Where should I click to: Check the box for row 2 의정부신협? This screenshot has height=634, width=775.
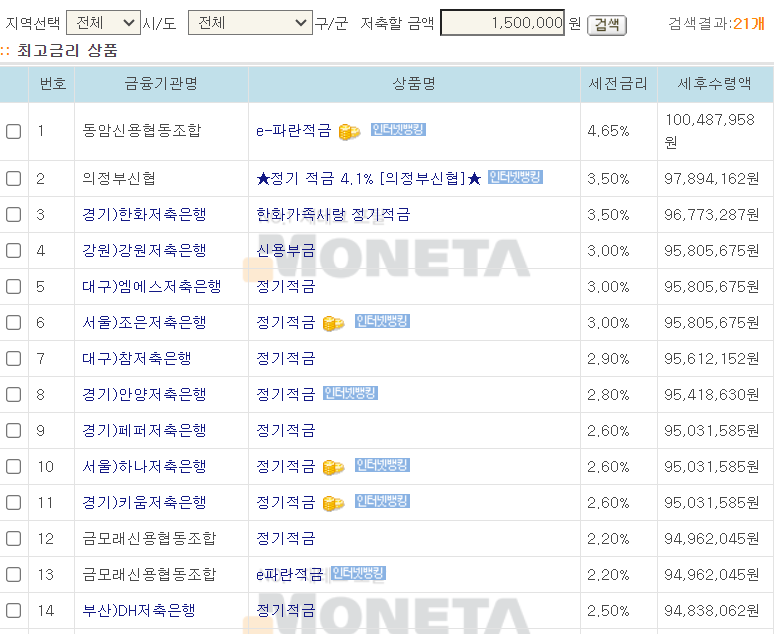click(13, 178)
